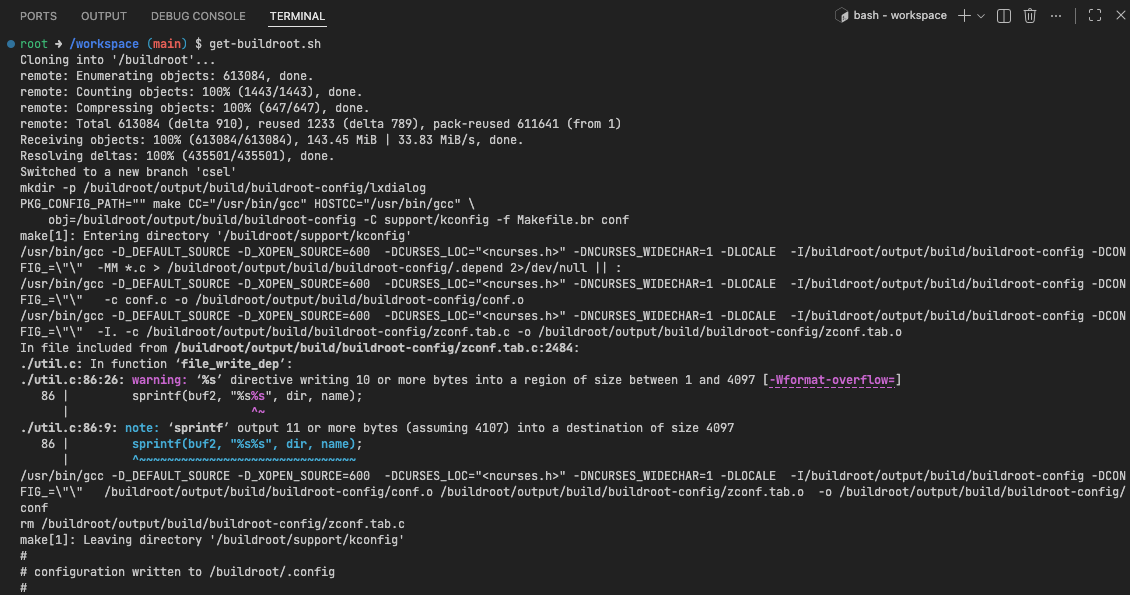Image resolution: width=1130 pixels, height=595 pixels.
Task: Click the 'Cloning into '/buildroot'...' line
Action: pos(117,60)
